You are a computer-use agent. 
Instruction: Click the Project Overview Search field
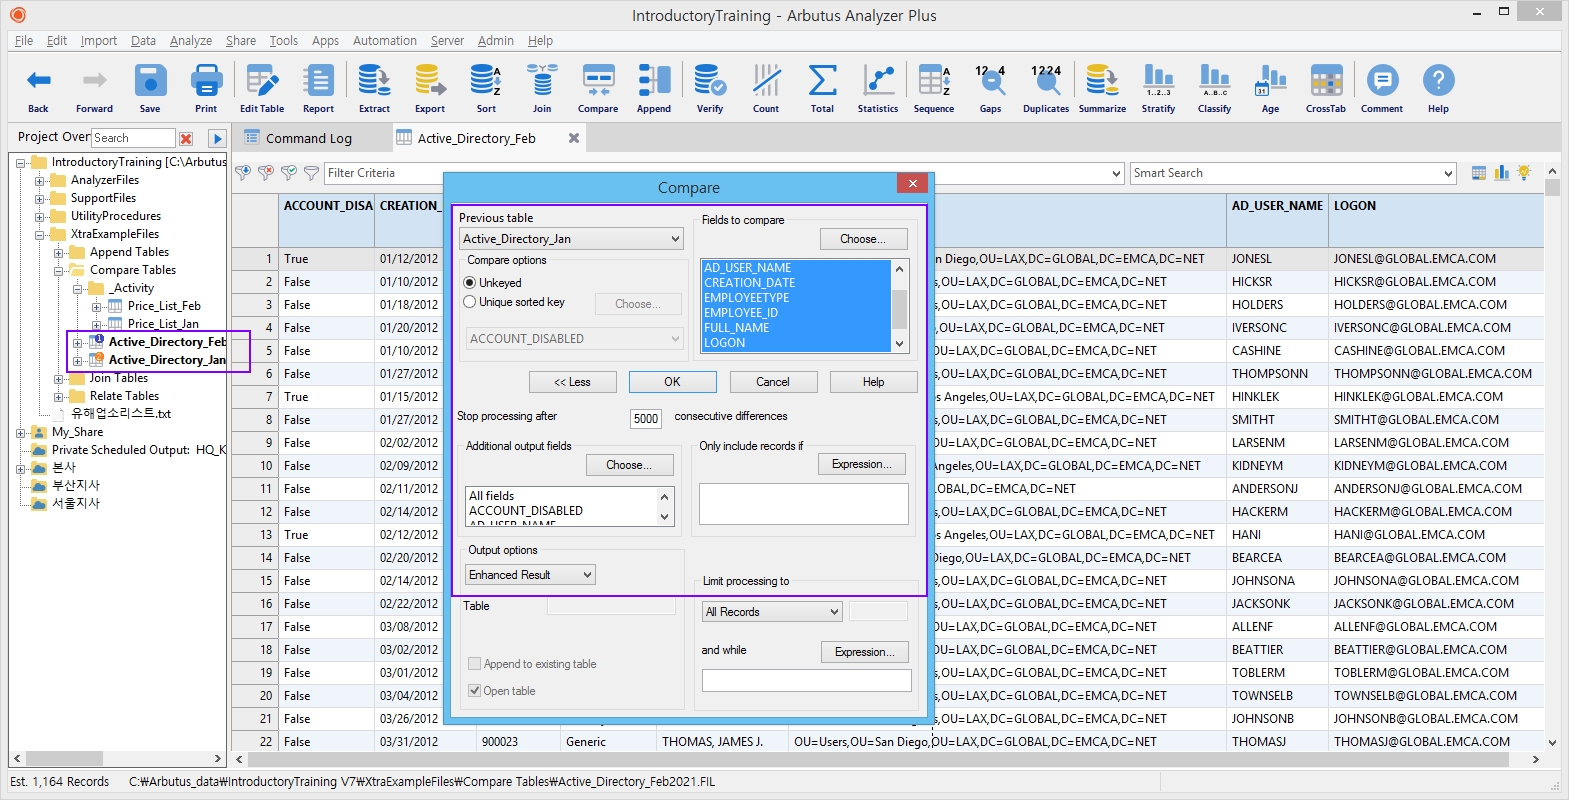[x=133, y=138]
